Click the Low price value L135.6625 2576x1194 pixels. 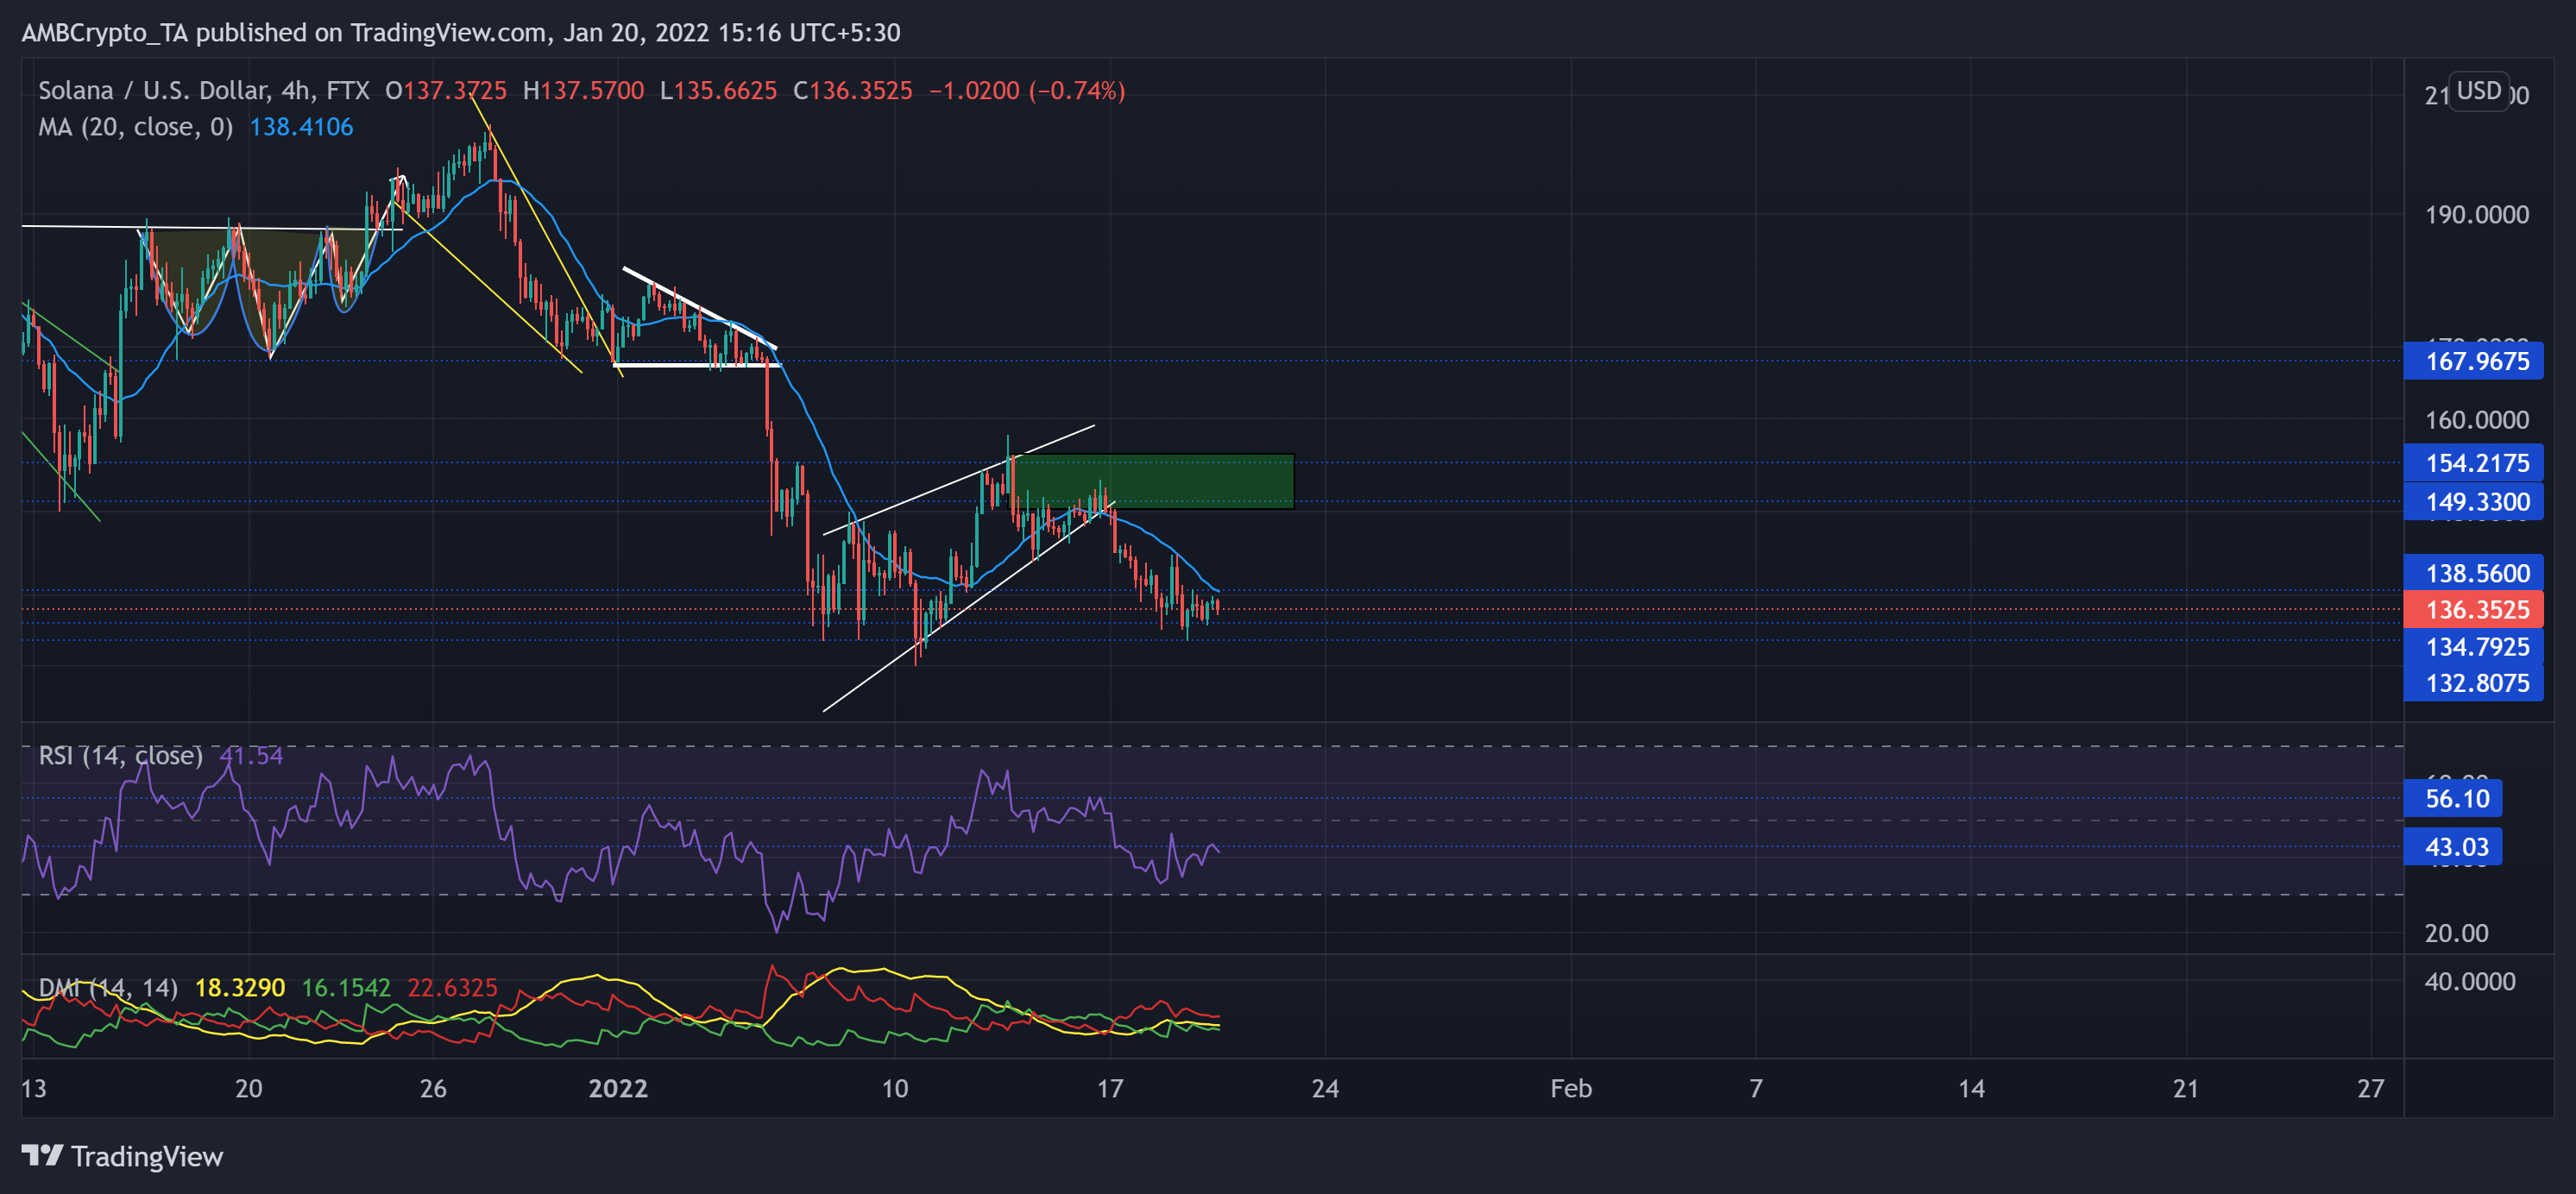[718, 91]
